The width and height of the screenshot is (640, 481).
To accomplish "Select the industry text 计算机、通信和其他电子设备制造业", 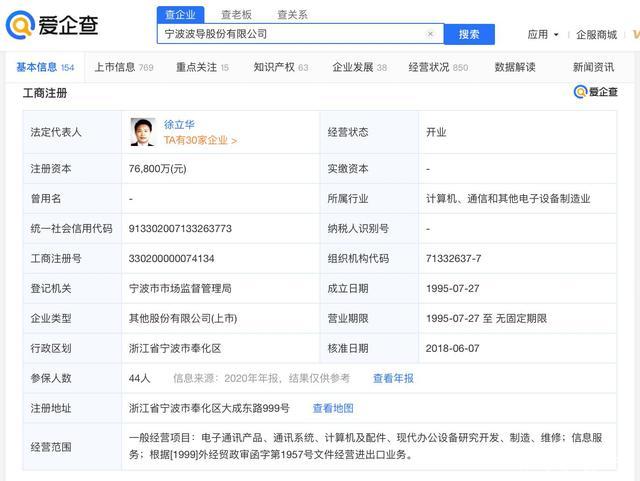I will click(508, 199).
